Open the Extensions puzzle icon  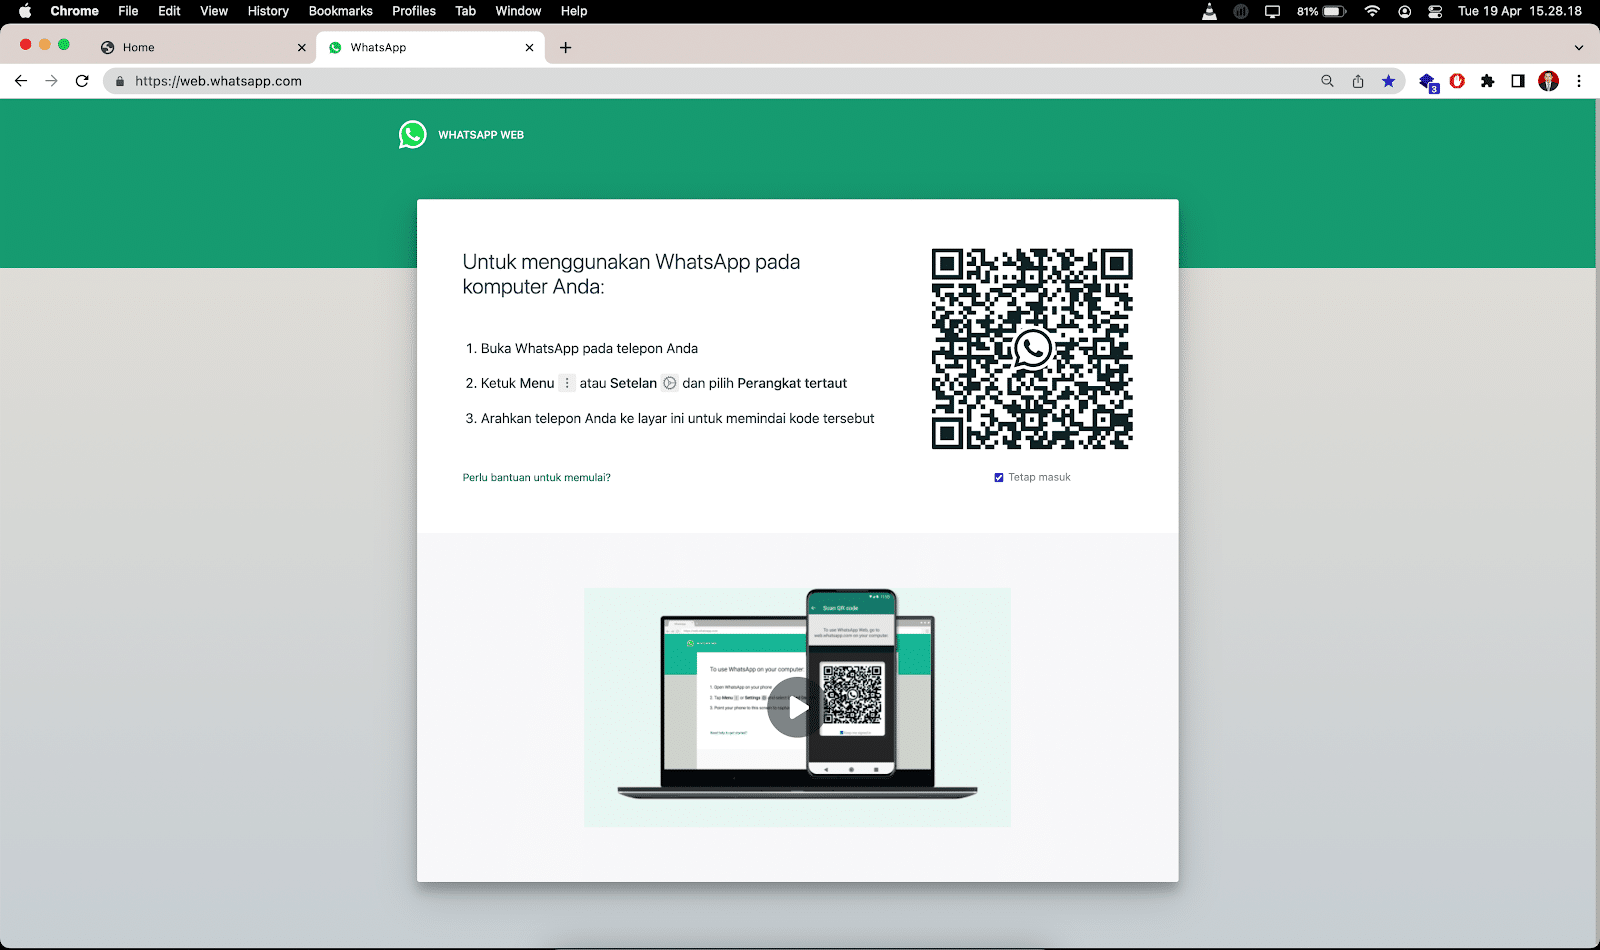tap(1488, 81)
